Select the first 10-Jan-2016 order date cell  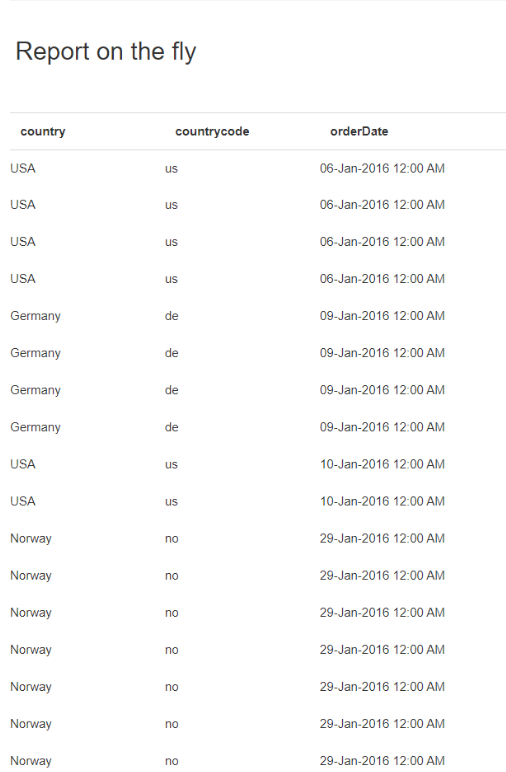click(x=382, y=464)
